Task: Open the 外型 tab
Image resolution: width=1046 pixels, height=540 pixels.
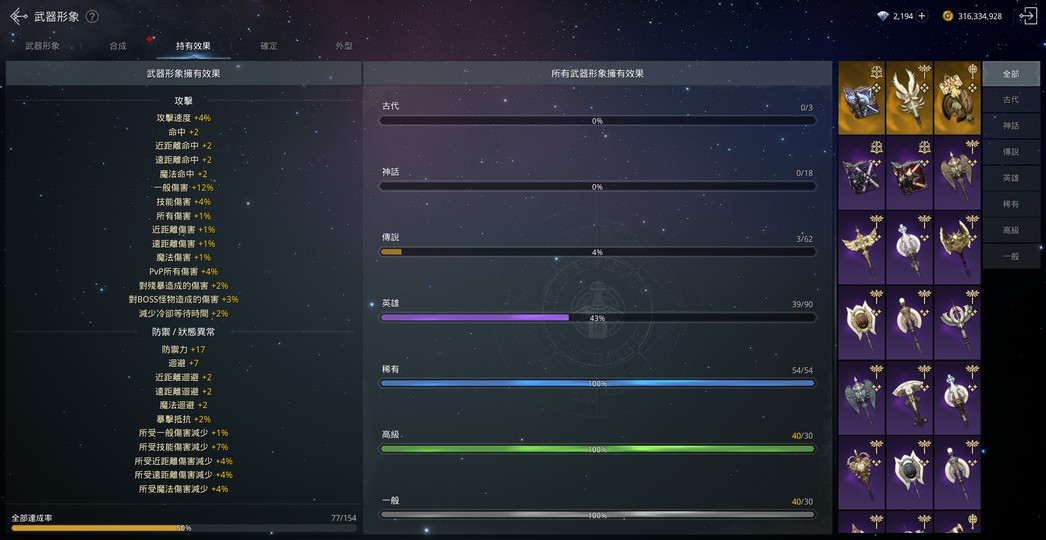Action: 344,46
